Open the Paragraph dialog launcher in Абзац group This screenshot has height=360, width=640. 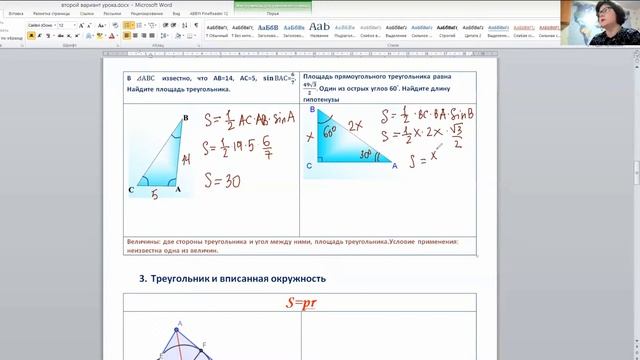[x=199, y=46]
